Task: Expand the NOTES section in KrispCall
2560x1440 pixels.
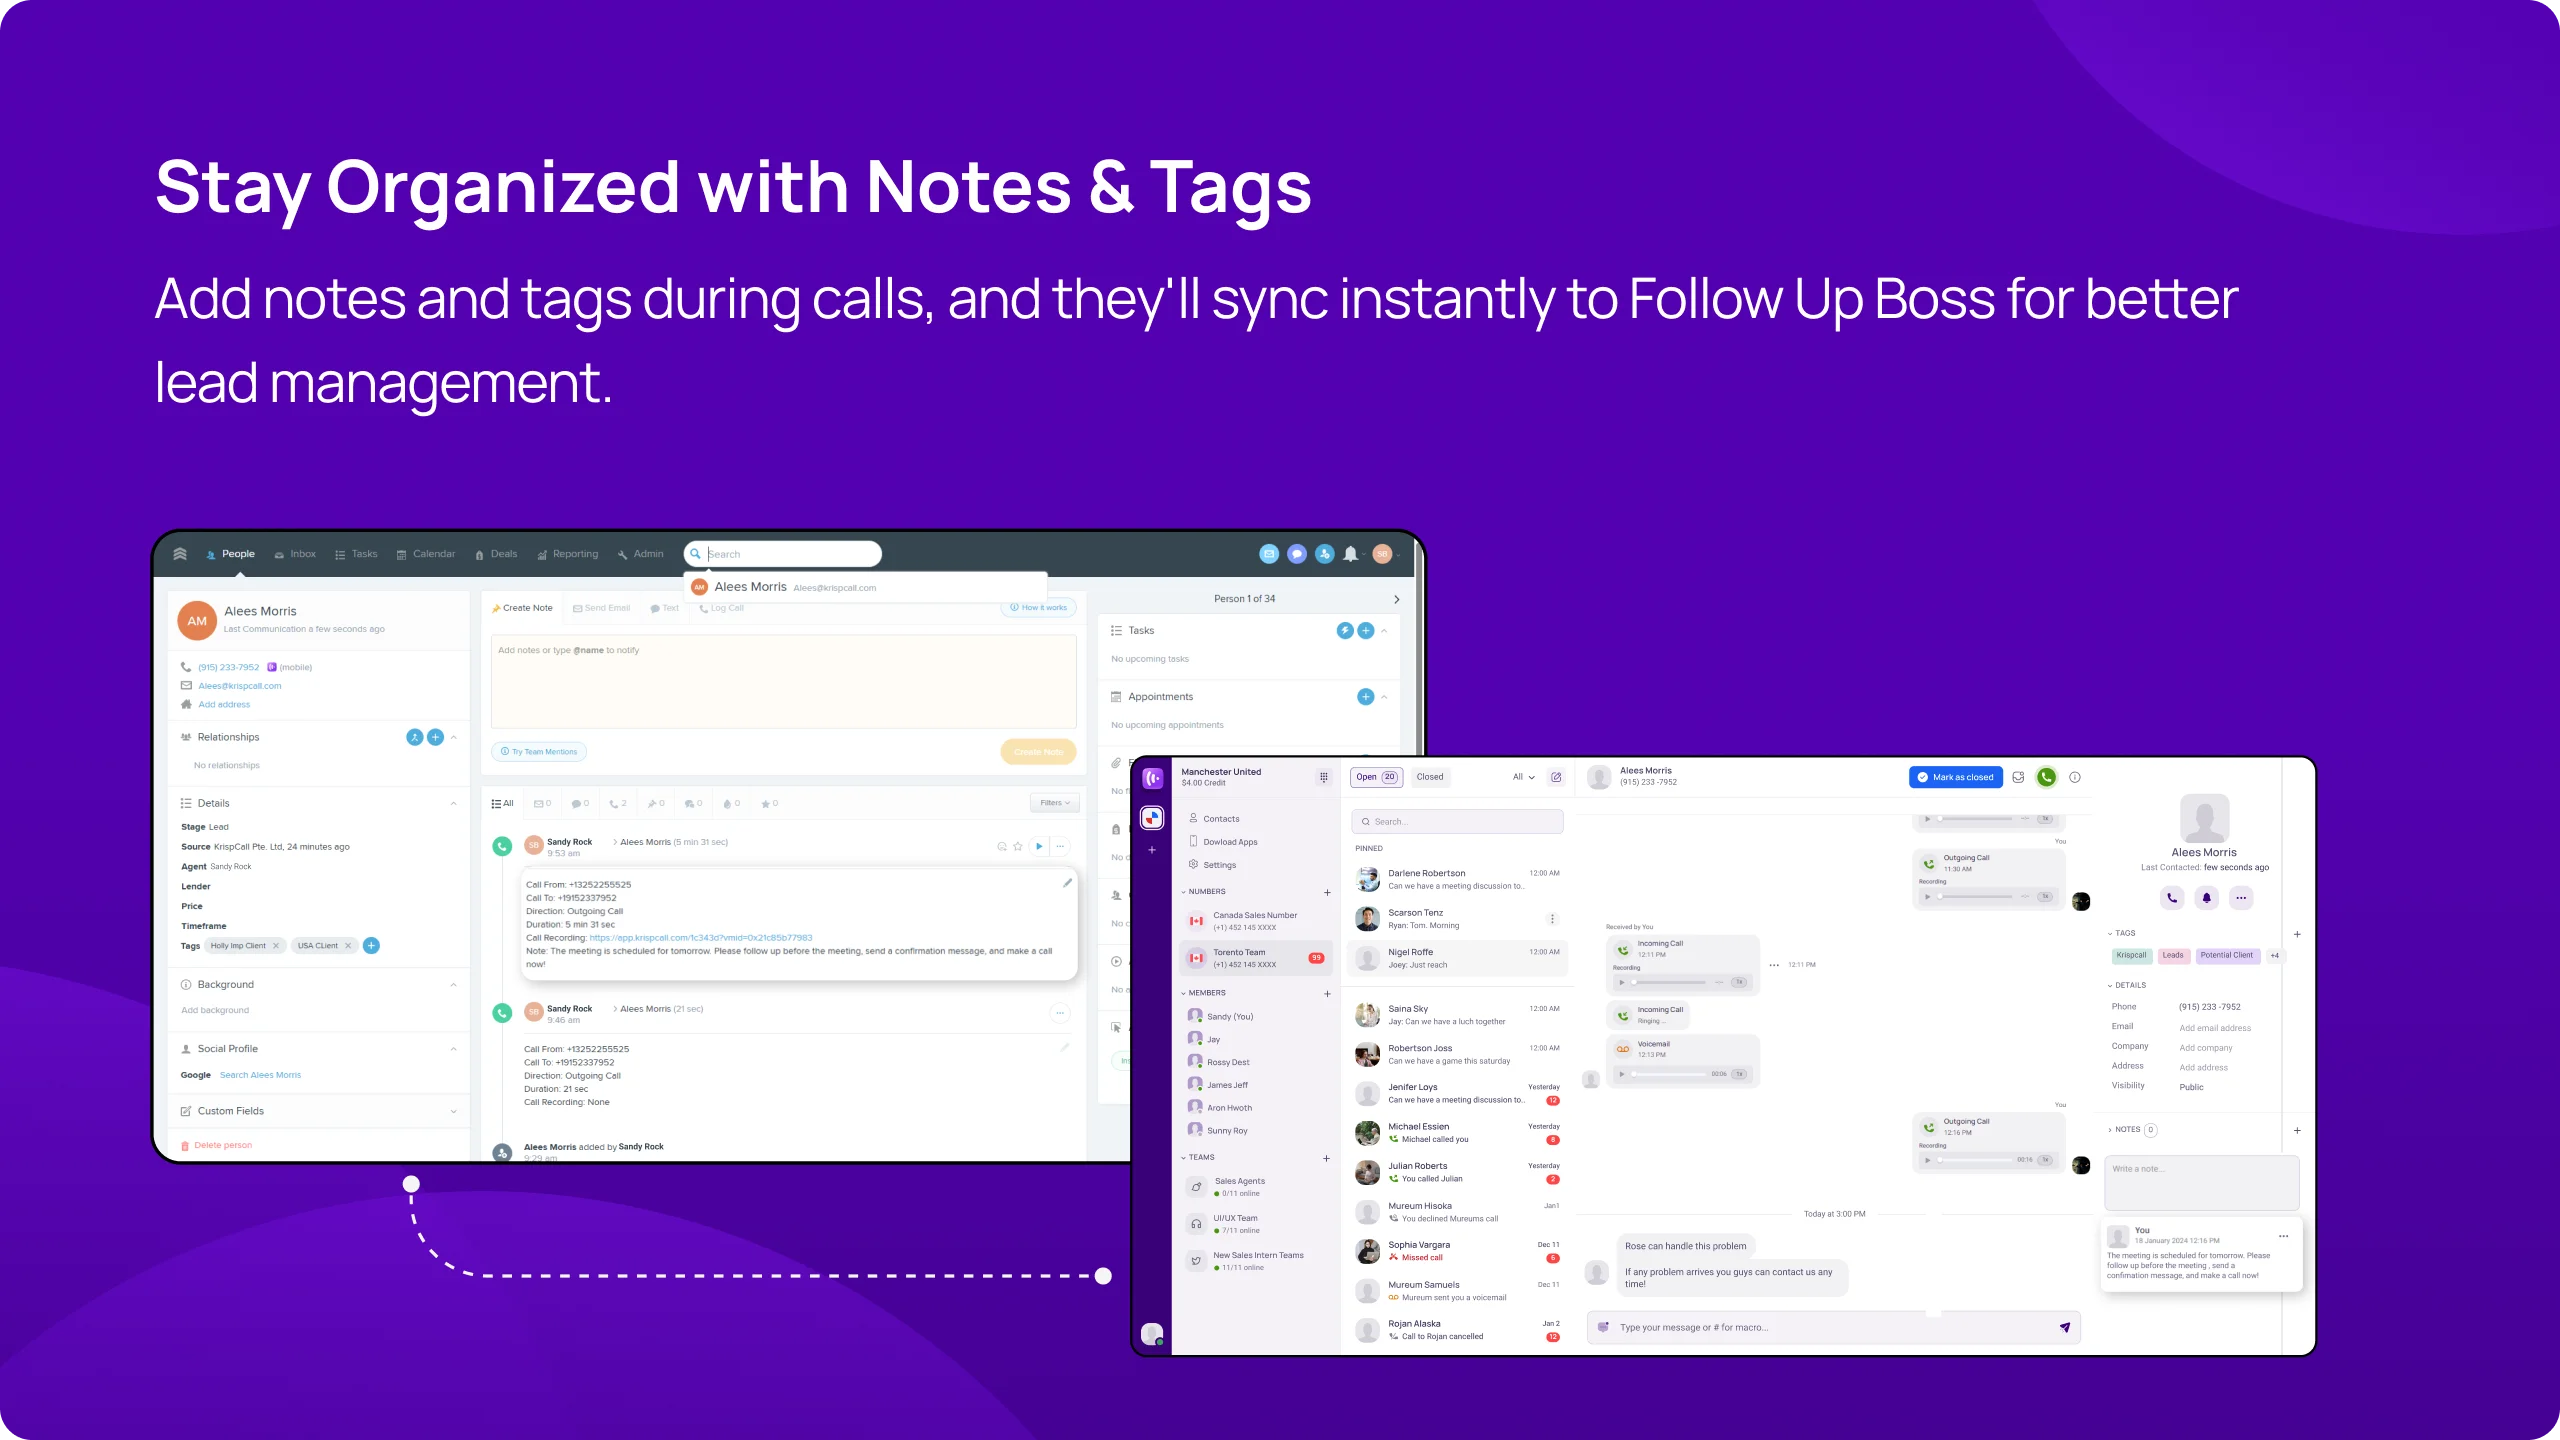Action: click(2110, 1130)
